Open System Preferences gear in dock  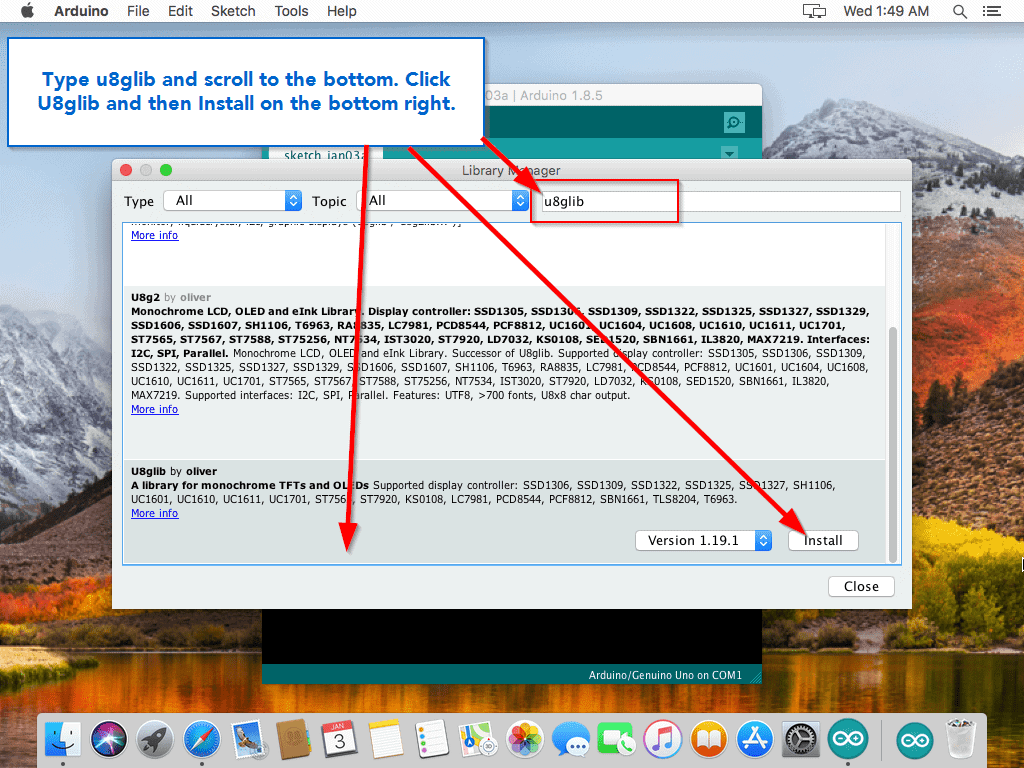click(801, 740)
